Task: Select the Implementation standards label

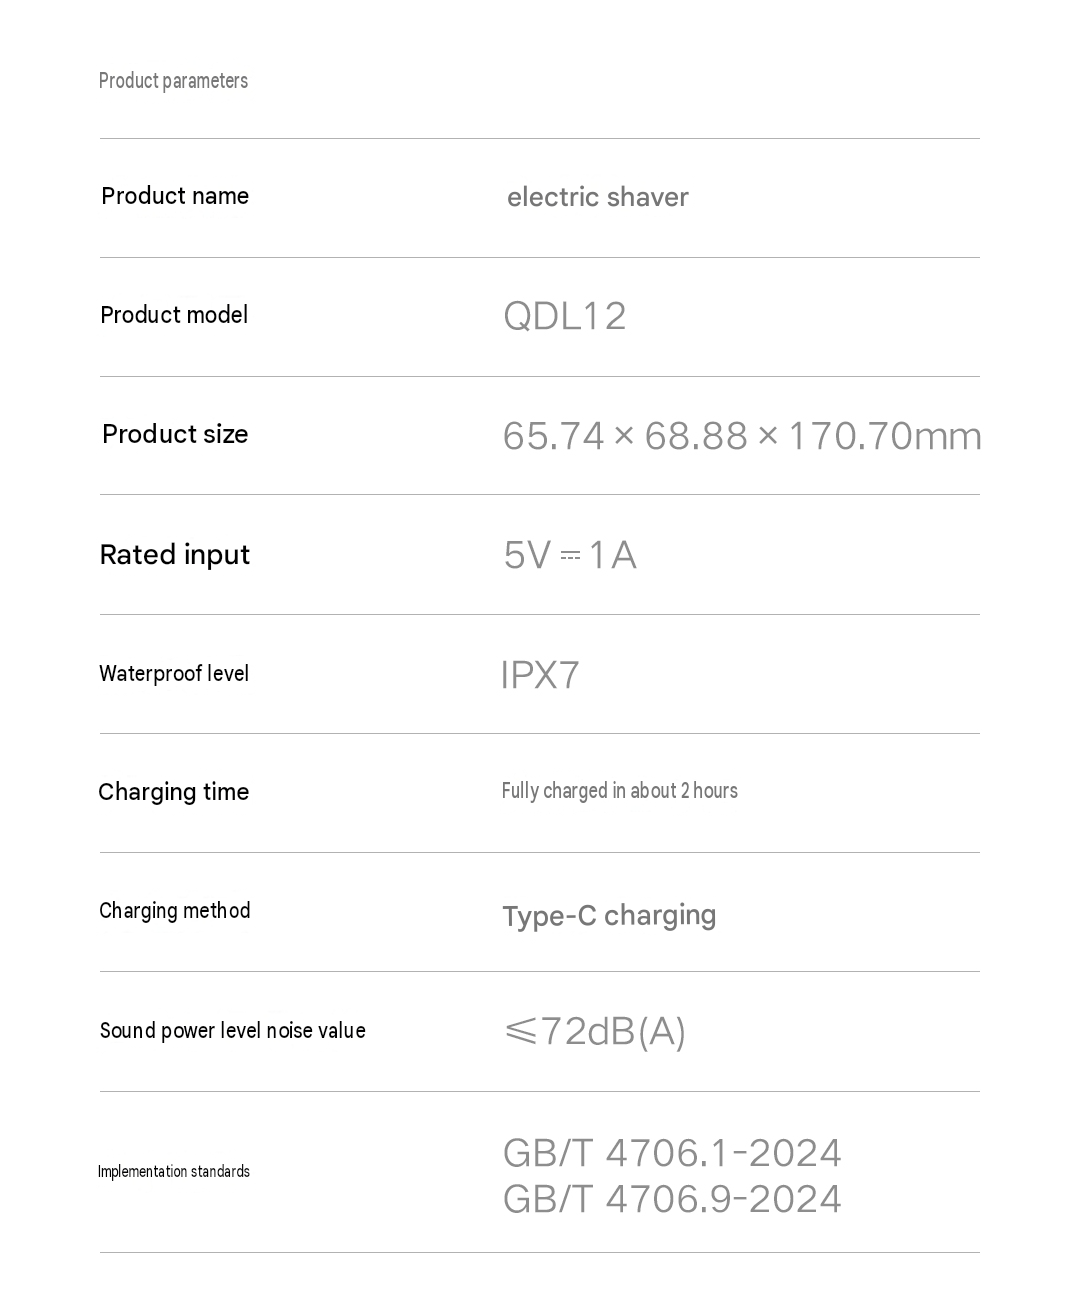Action: 174,1171
